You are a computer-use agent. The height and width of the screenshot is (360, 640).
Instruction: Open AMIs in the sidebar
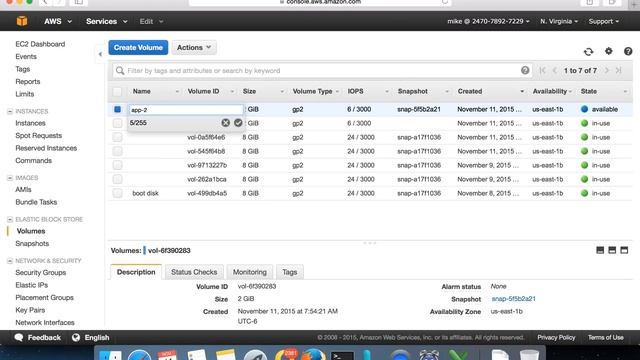(23, 189)
